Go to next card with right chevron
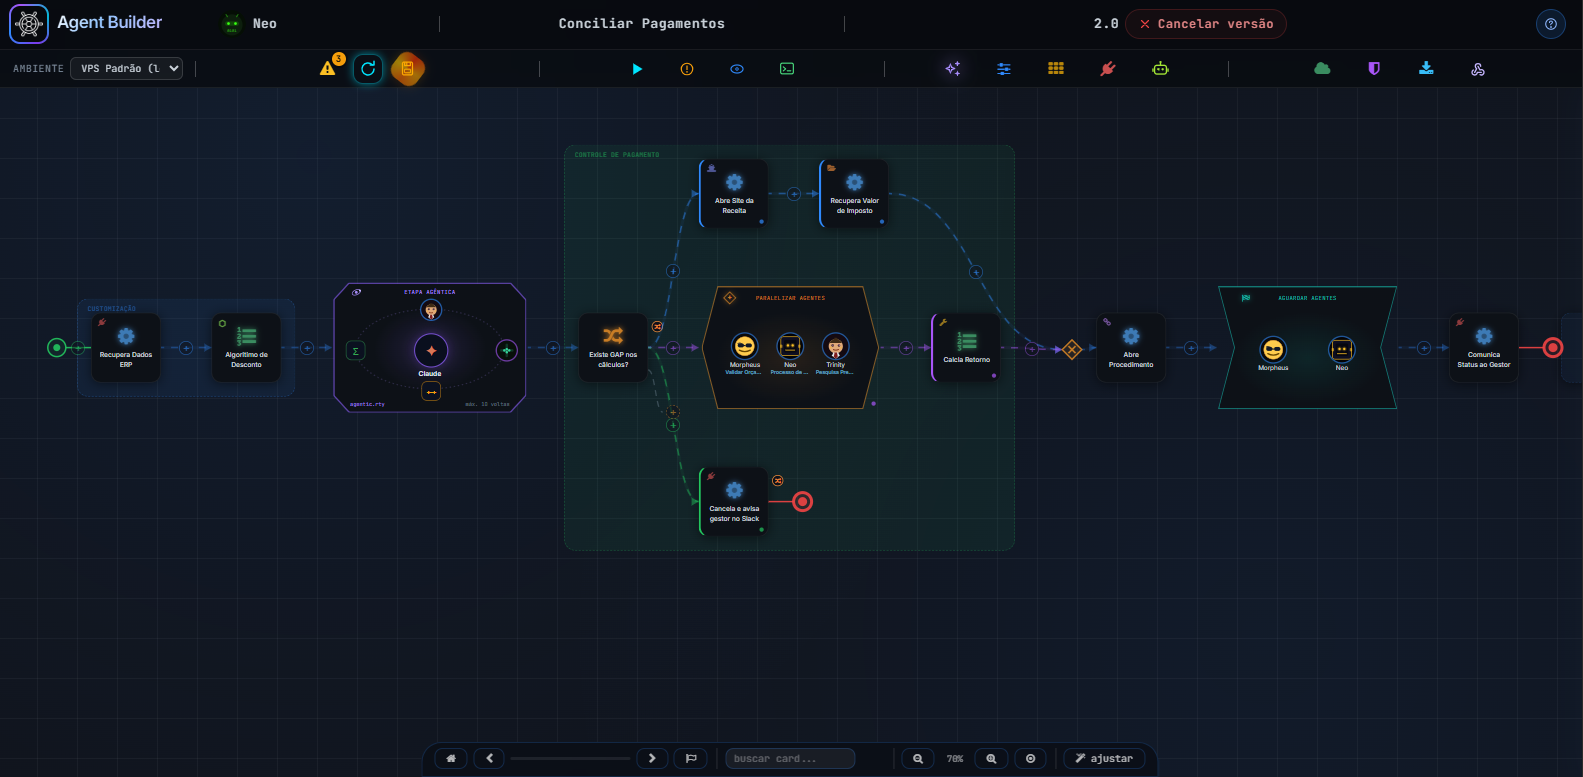 point(652,758)
